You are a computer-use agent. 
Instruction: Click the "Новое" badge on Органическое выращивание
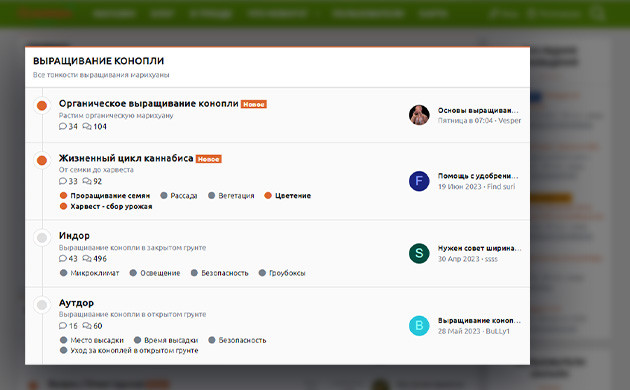[254, 104]
